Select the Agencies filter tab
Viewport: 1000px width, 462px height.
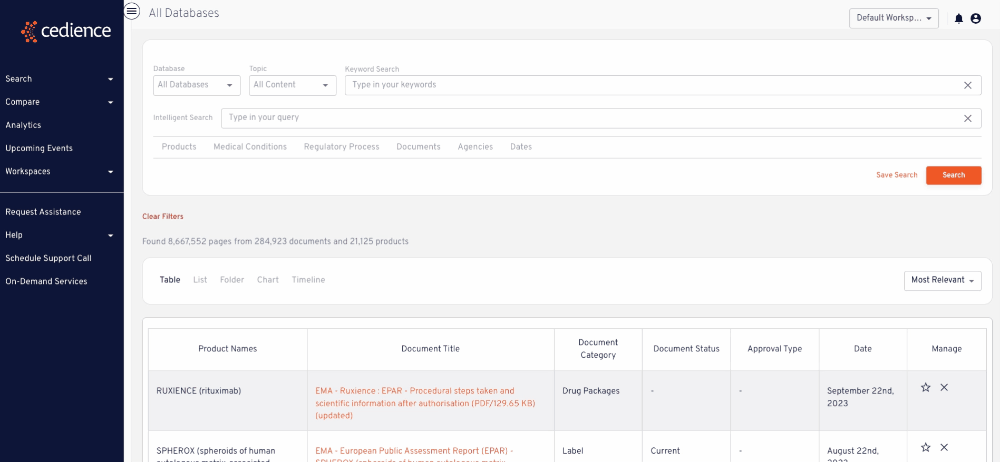(475, 147)
